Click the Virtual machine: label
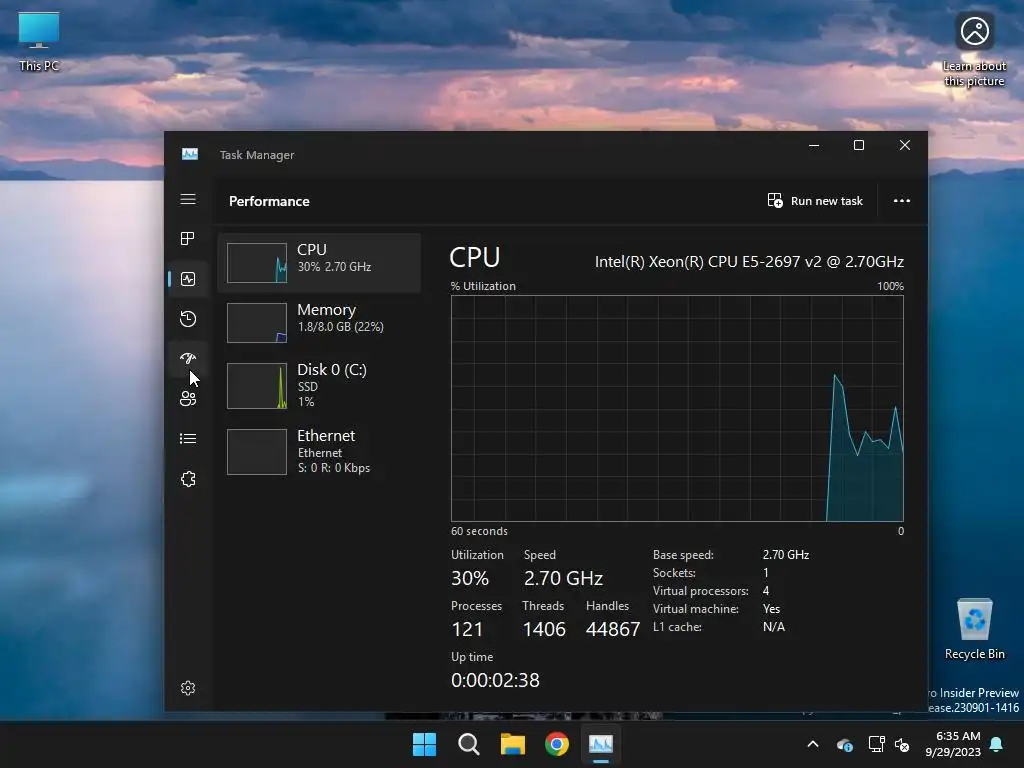1024x768 pixels. 696,609
